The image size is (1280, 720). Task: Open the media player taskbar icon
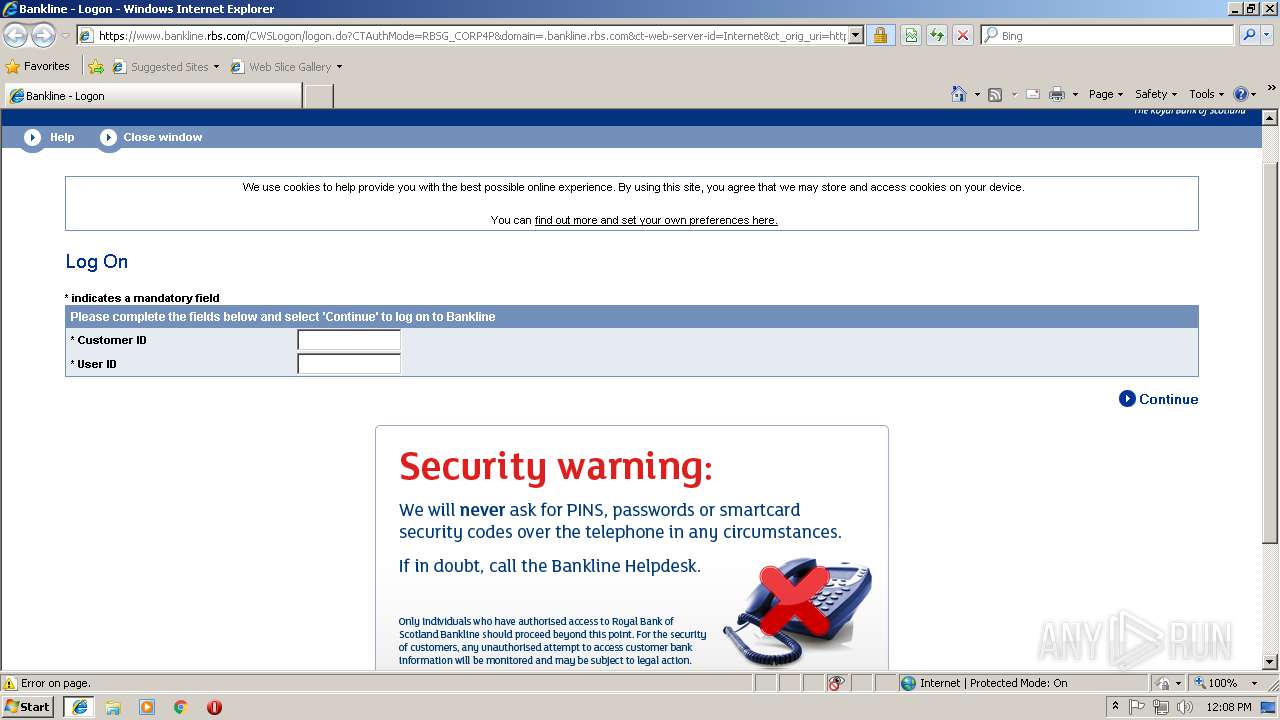147,707
